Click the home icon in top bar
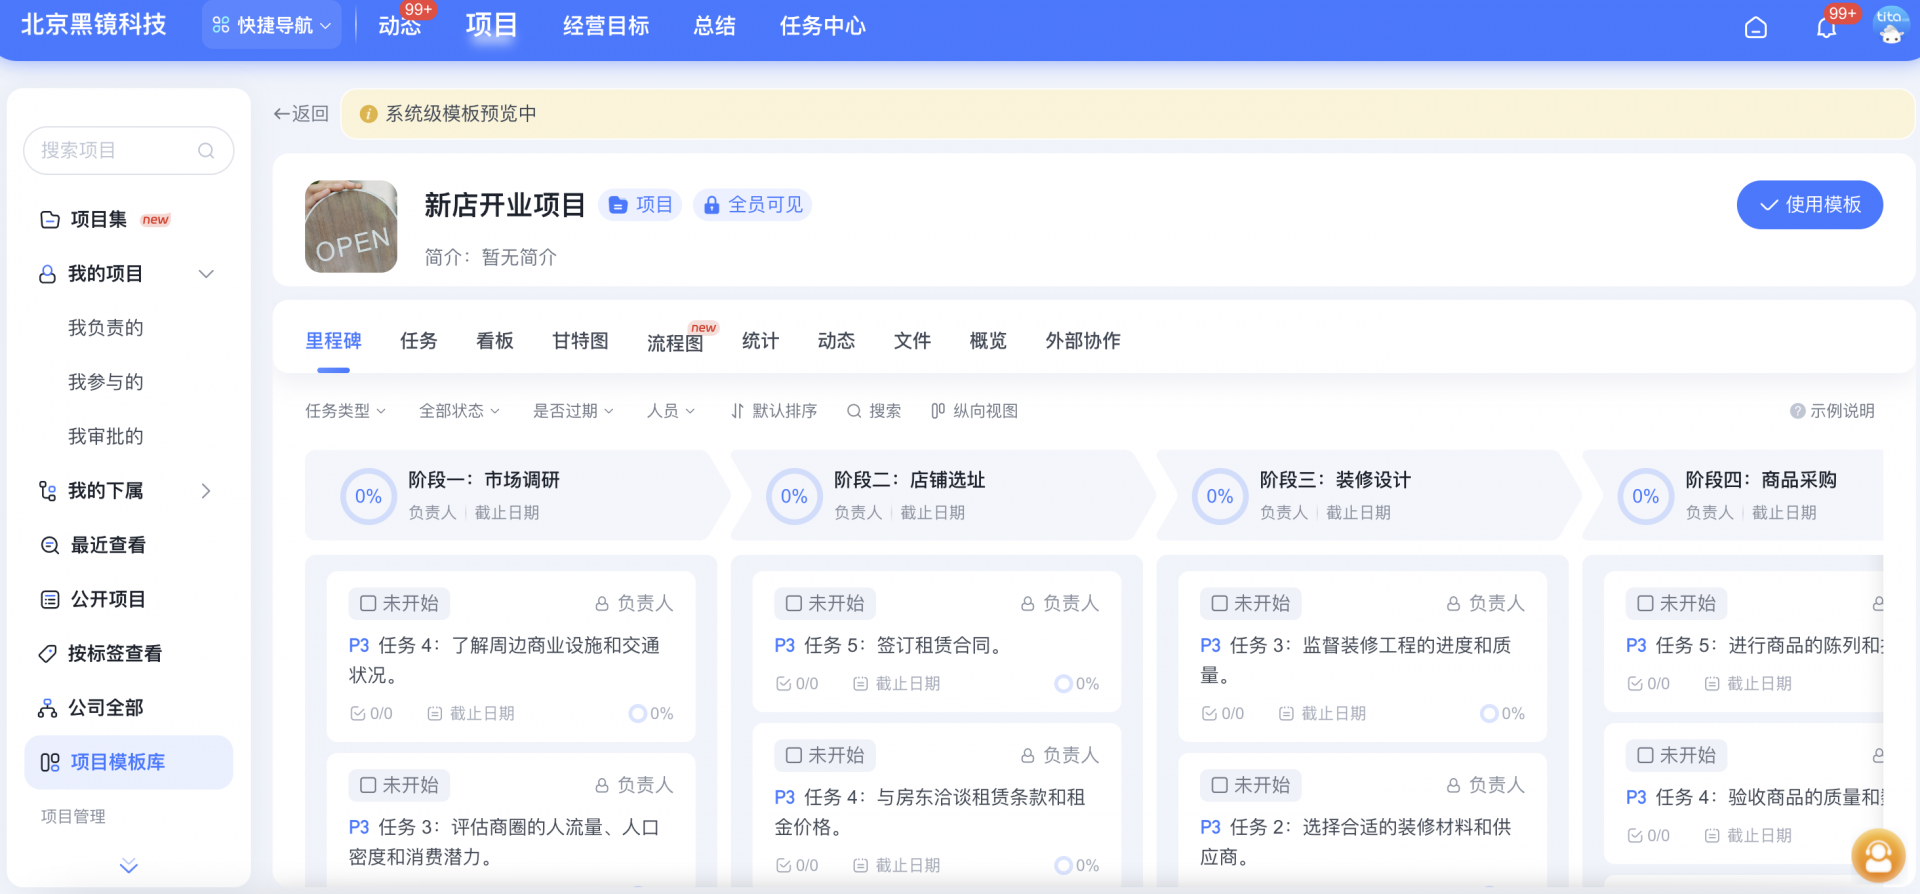Image resolution: width=1920 pixels, height=894 pixels. (1755, 28)
